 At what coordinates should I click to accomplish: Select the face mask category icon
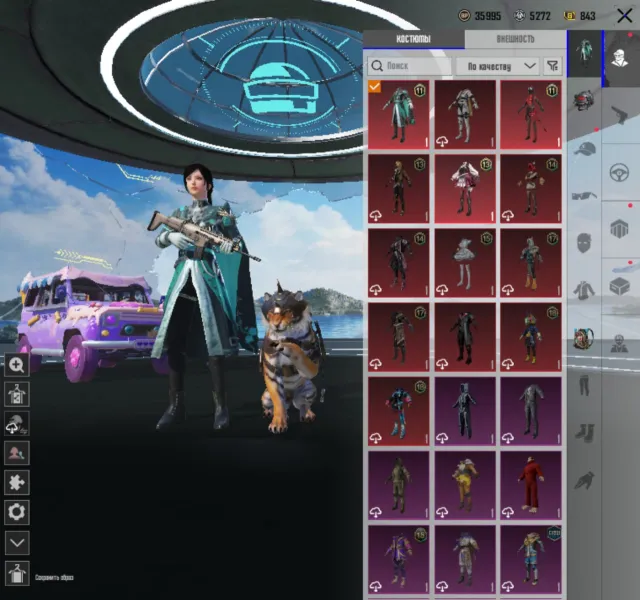coord(584,243)
